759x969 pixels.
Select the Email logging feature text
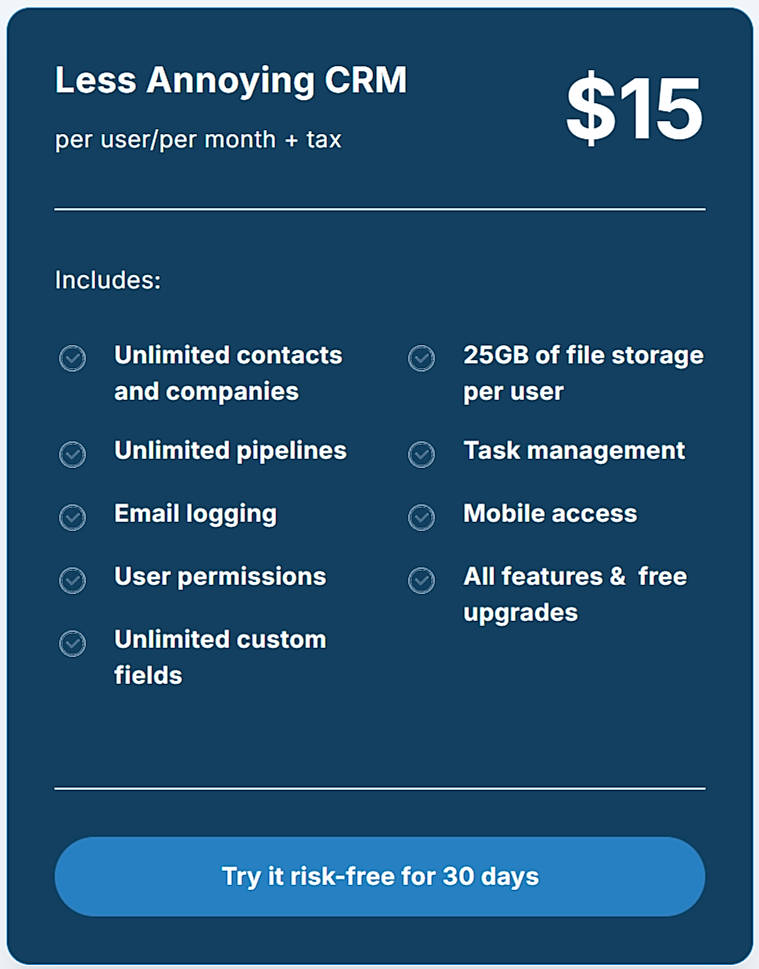click(195, 514)
